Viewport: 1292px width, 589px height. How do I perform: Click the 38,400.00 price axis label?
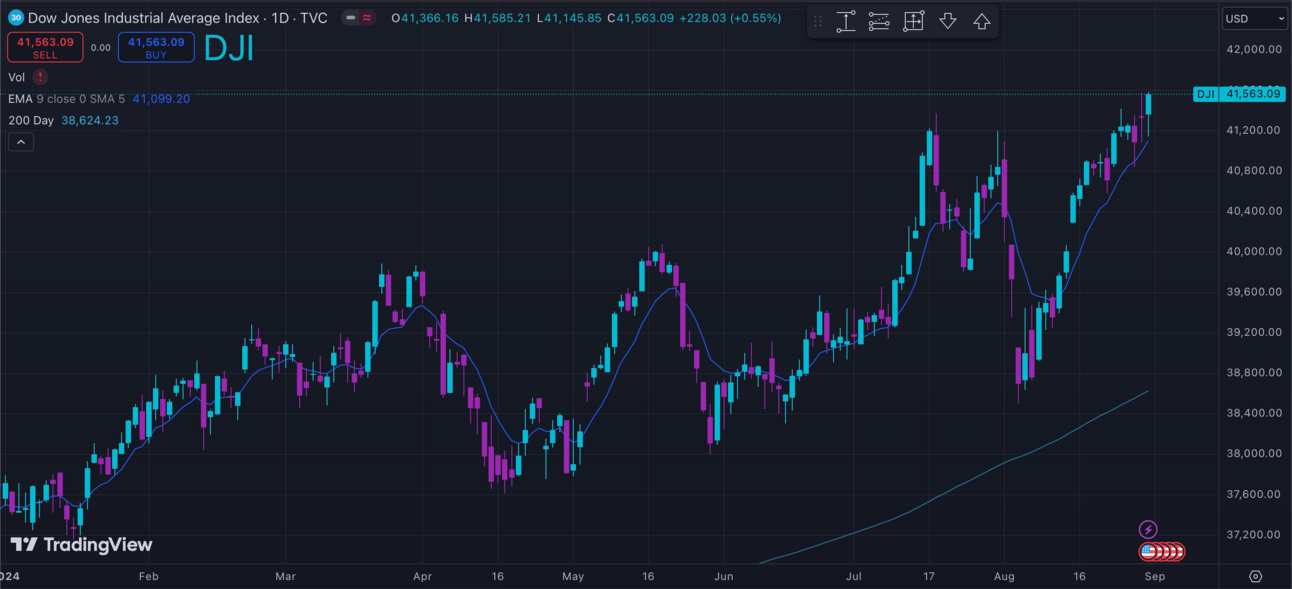1253,413
